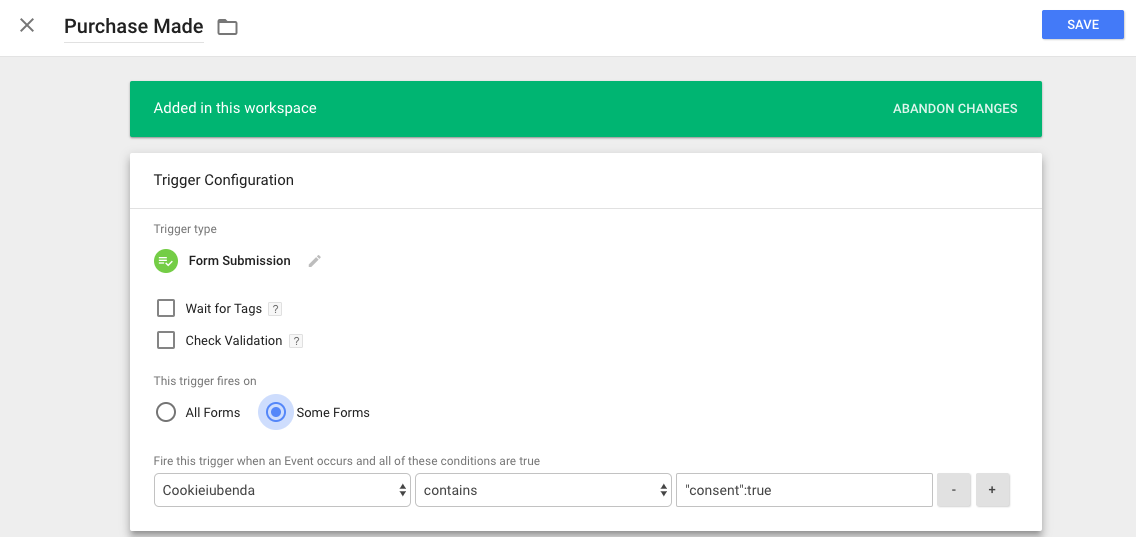1136x537 pixels.
Task: Remove the condition row with the minus button
Action: pos(954,490)
